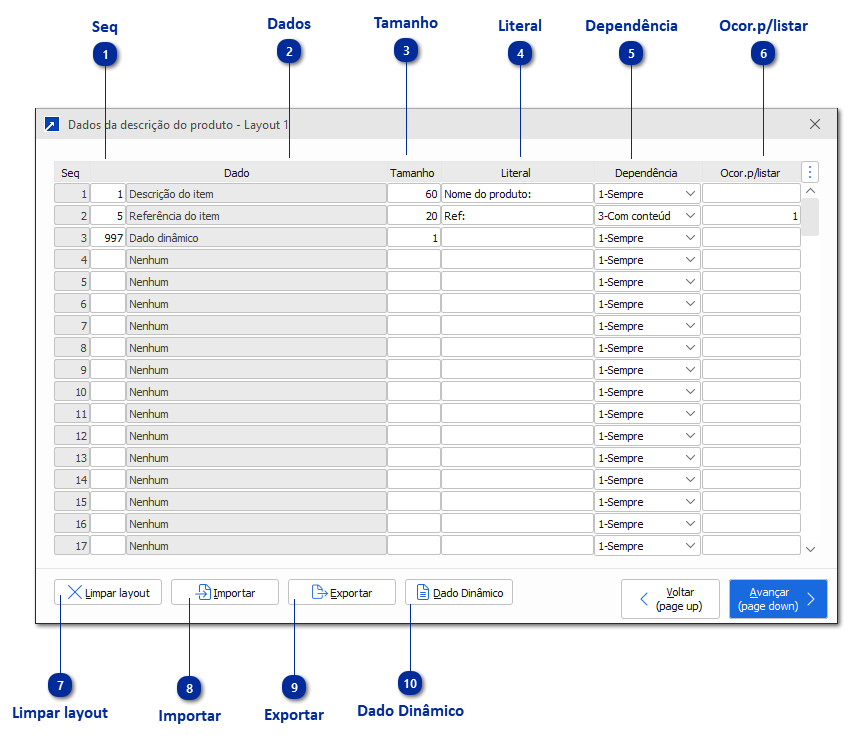
Task: Click the scroll down arrow of the grid
Action: (810, 549)
